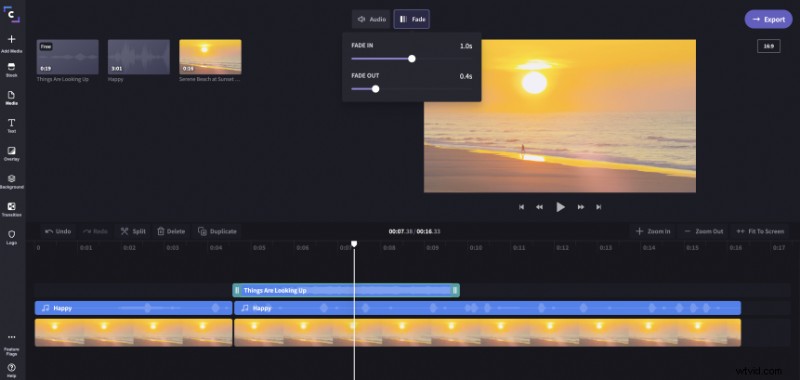Duplicate the selected clip

(217, 231)
